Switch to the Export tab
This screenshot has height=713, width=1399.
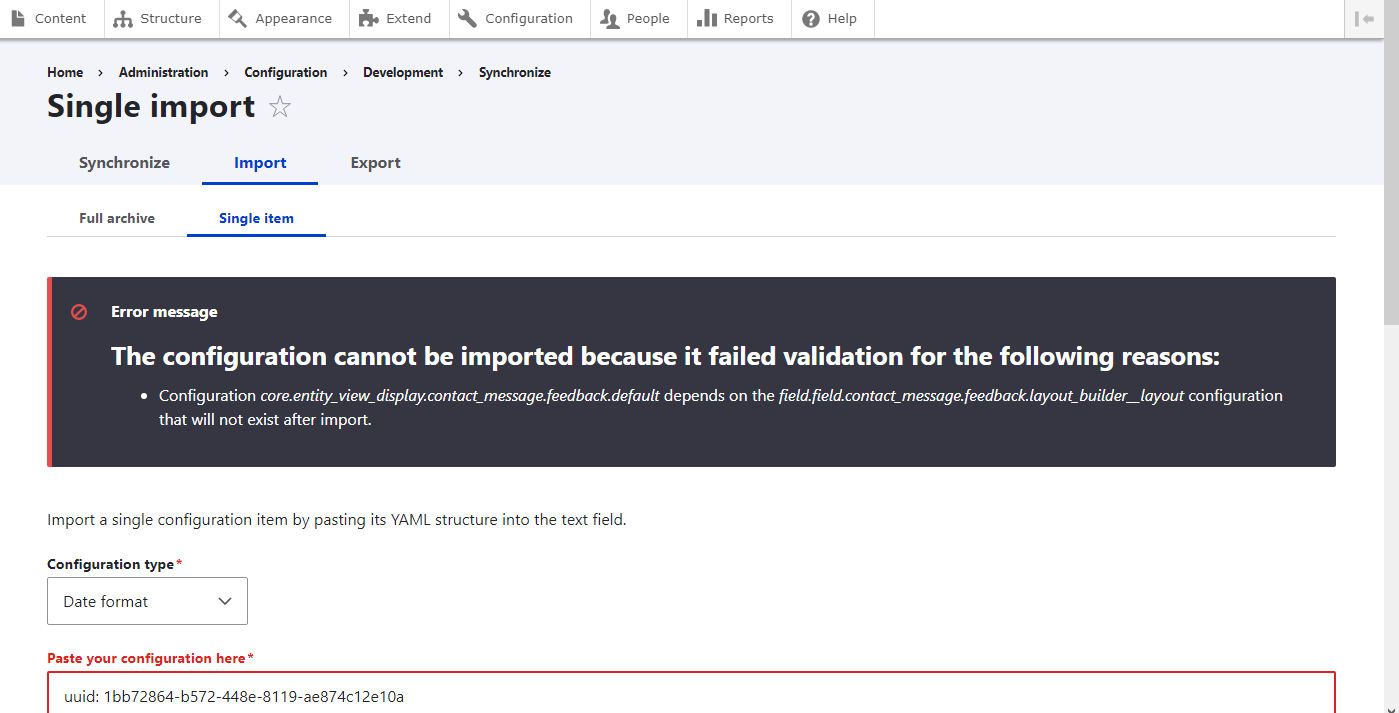click(375, 163)
